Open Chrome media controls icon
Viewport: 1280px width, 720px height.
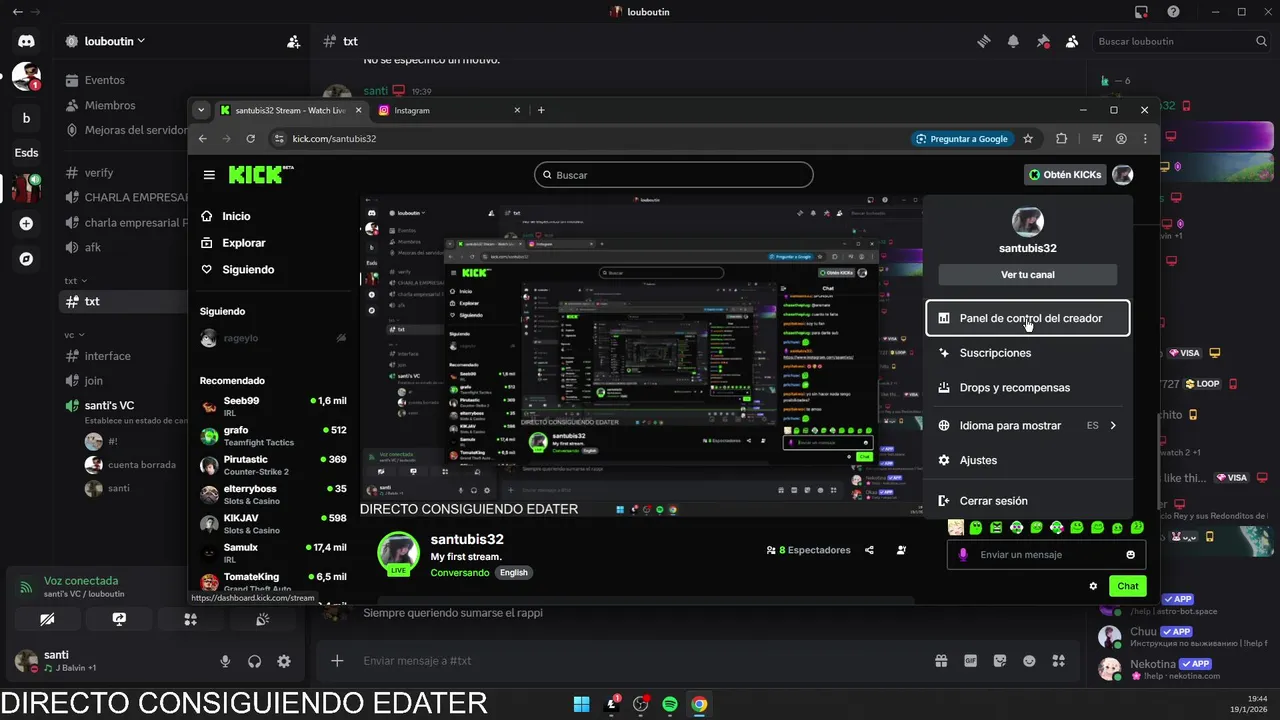coord(1097,139)
